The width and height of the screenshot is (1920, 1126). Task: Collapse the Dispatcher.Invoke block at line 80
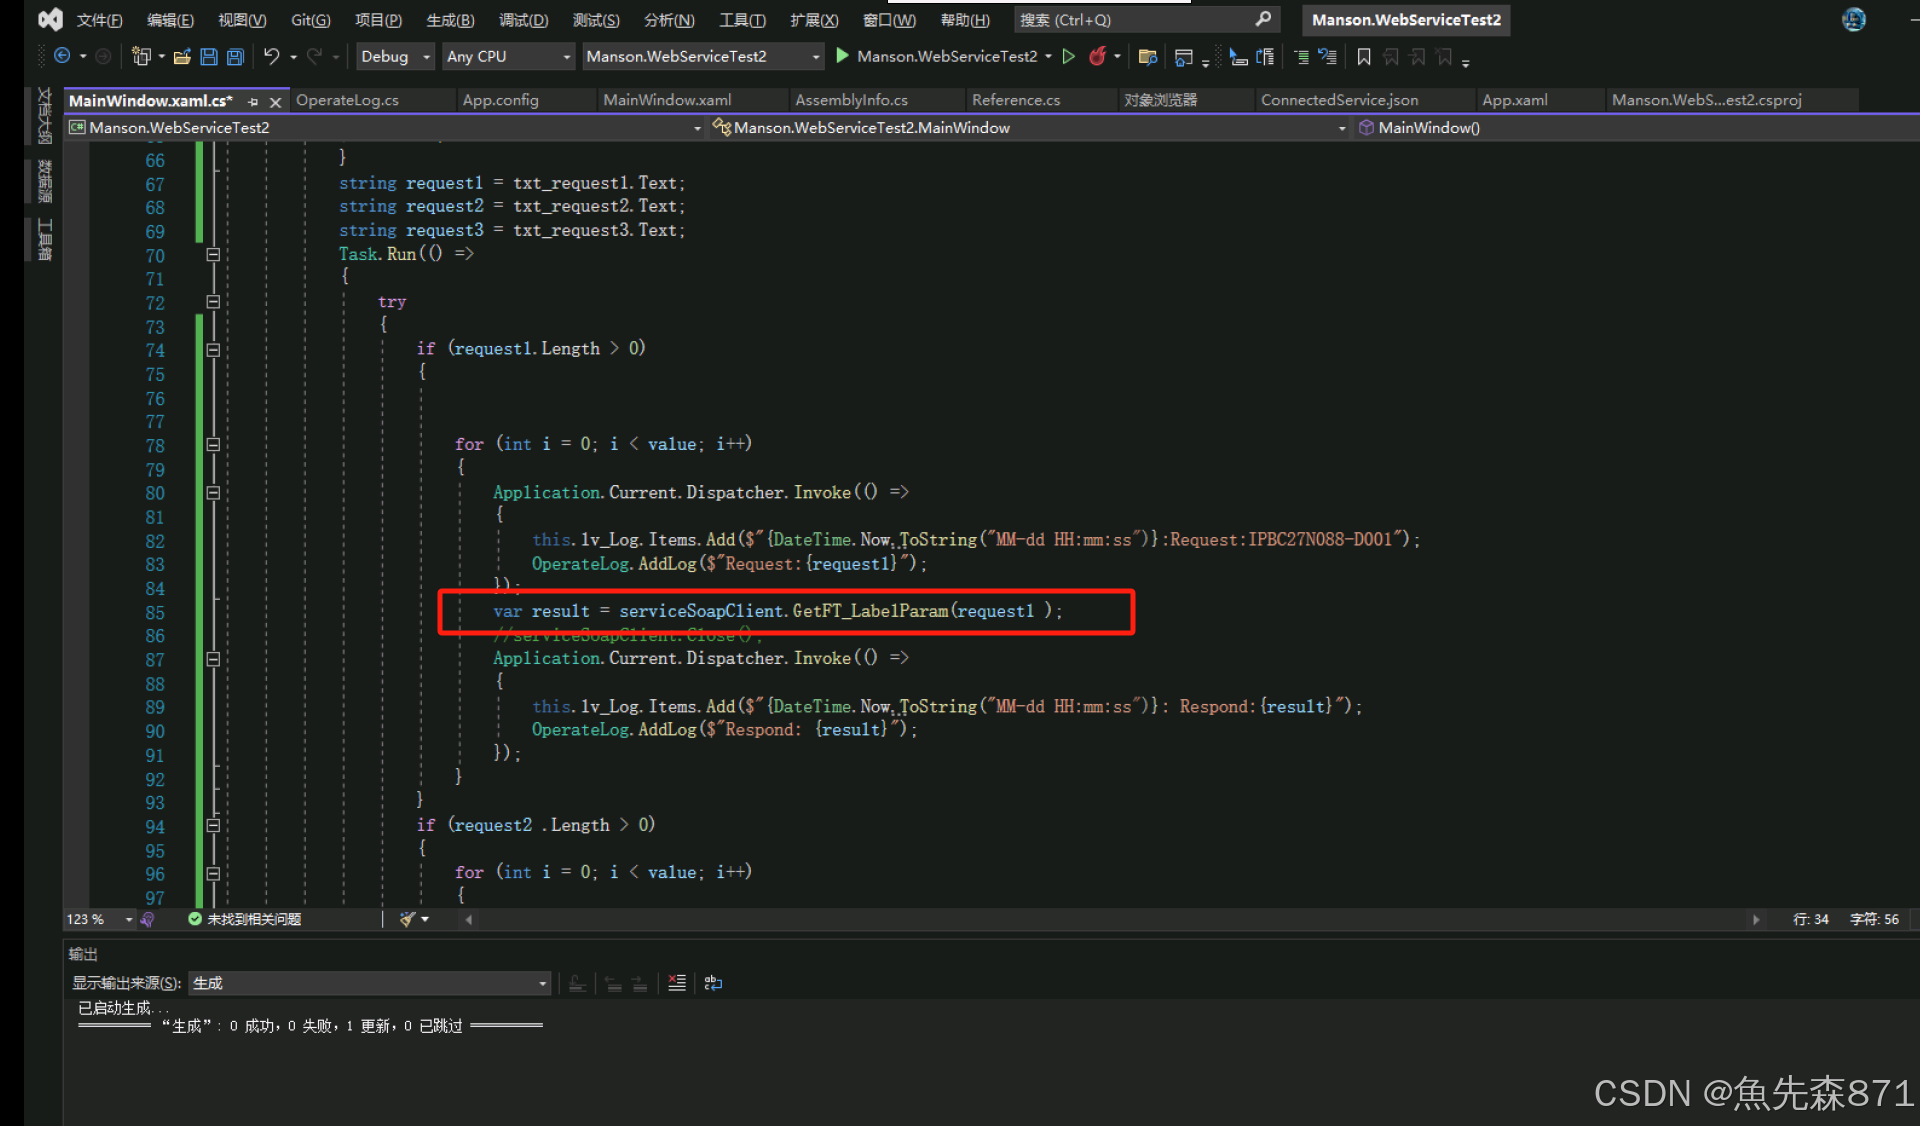point(213,492)
